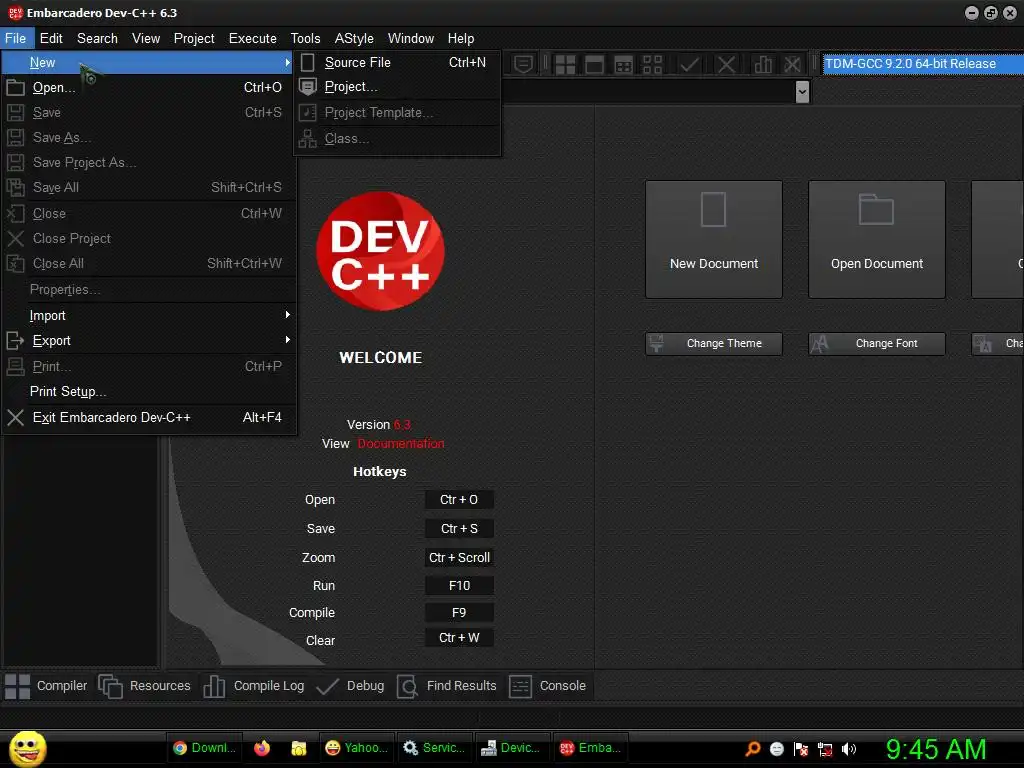Image resolution: width=1024 pixels, height=768 pixels.
Task: Click Print... in the File menu
Action: point(147,366)
